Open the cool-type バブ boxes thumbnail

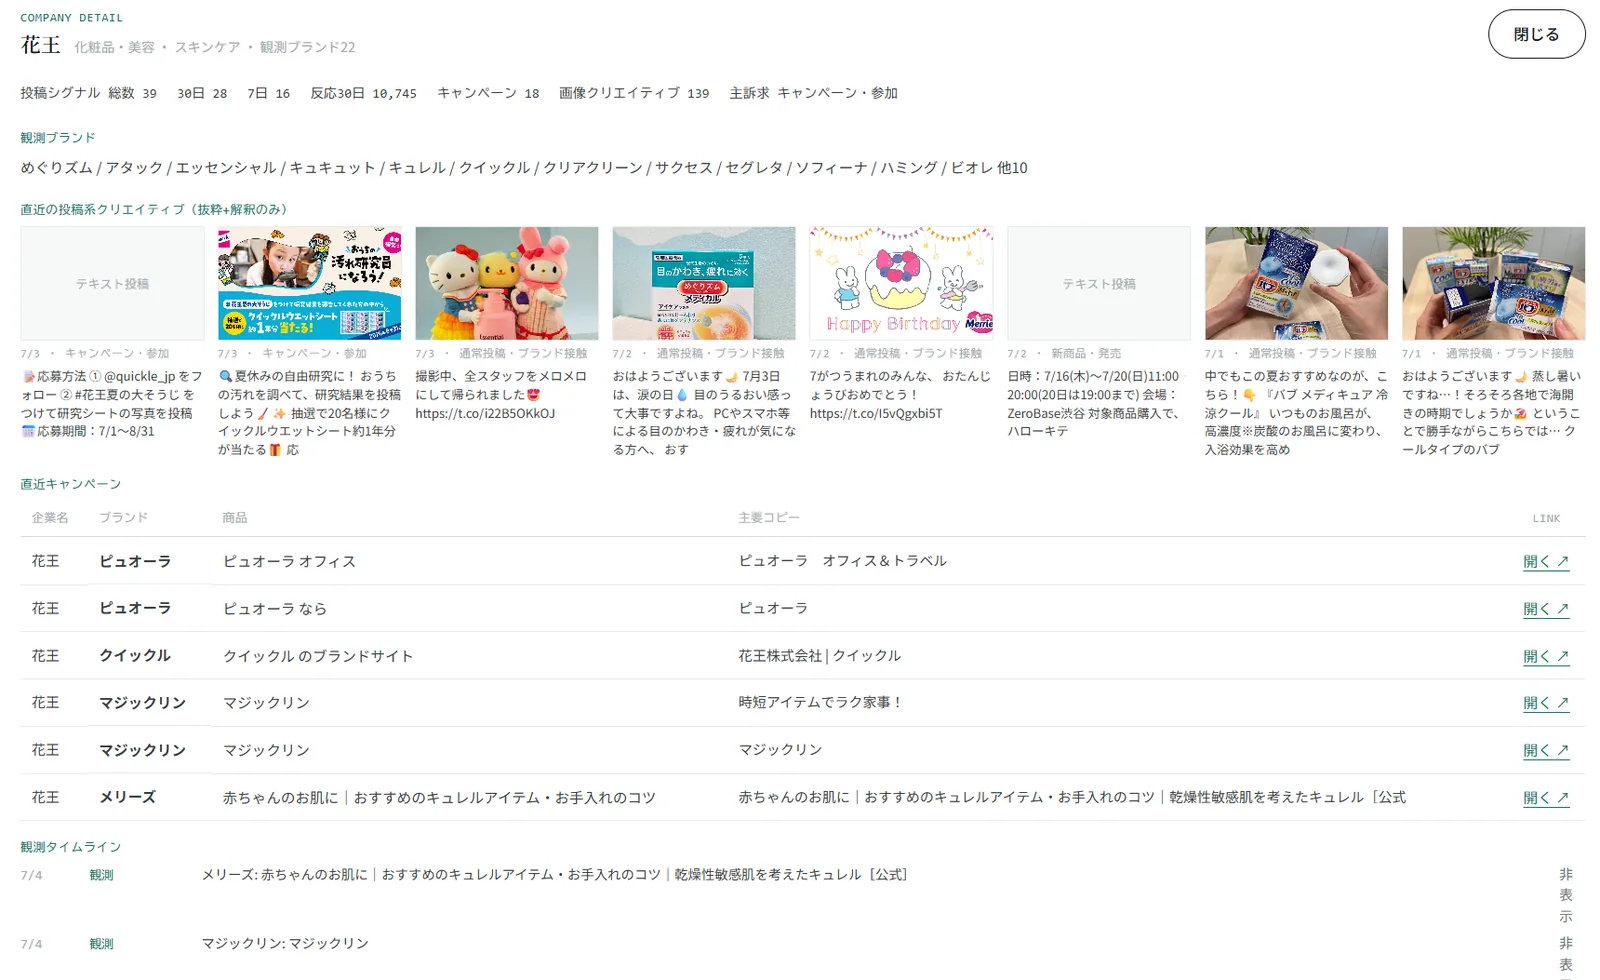point(1493,283)
